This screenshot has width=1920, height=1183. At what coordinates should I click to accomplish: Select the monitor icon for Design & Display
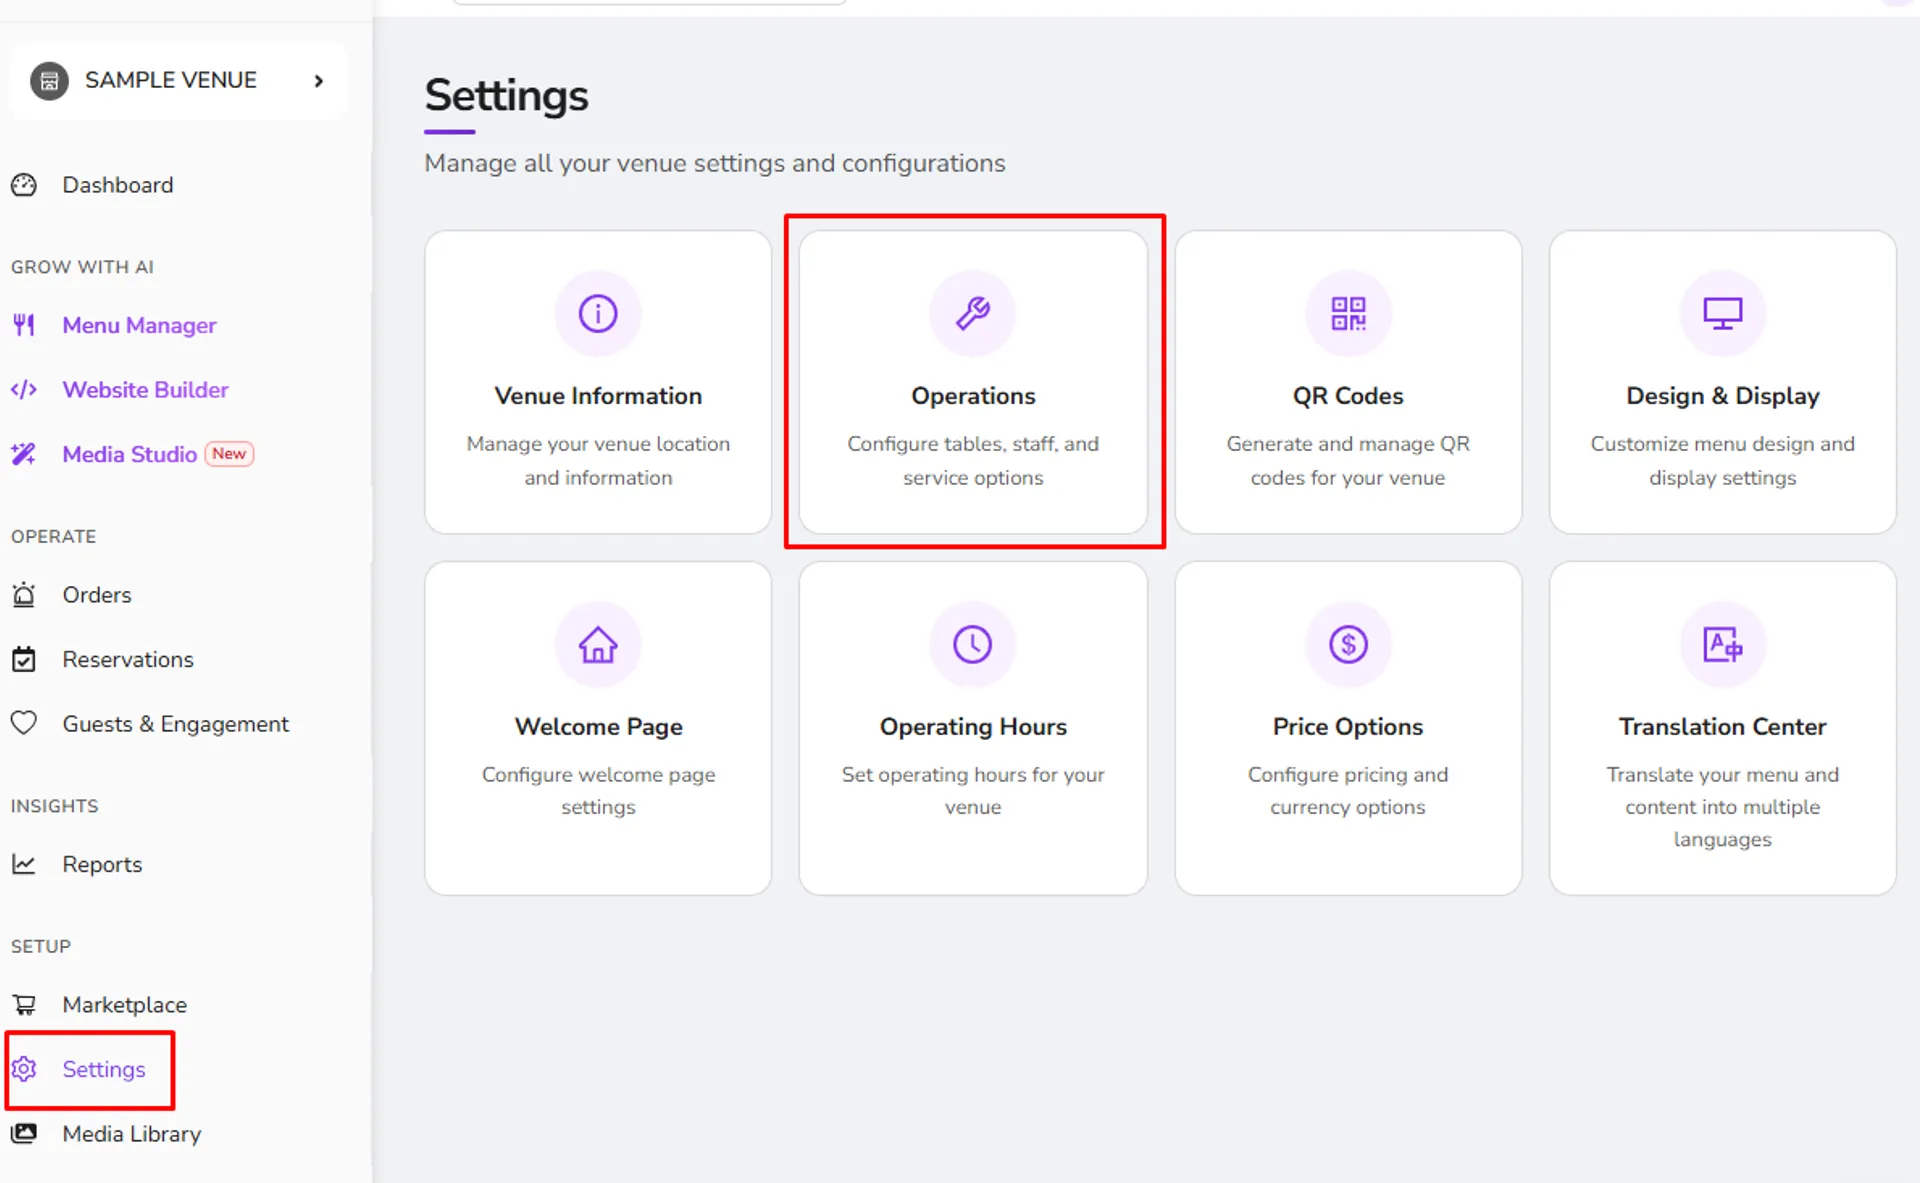1723,314
